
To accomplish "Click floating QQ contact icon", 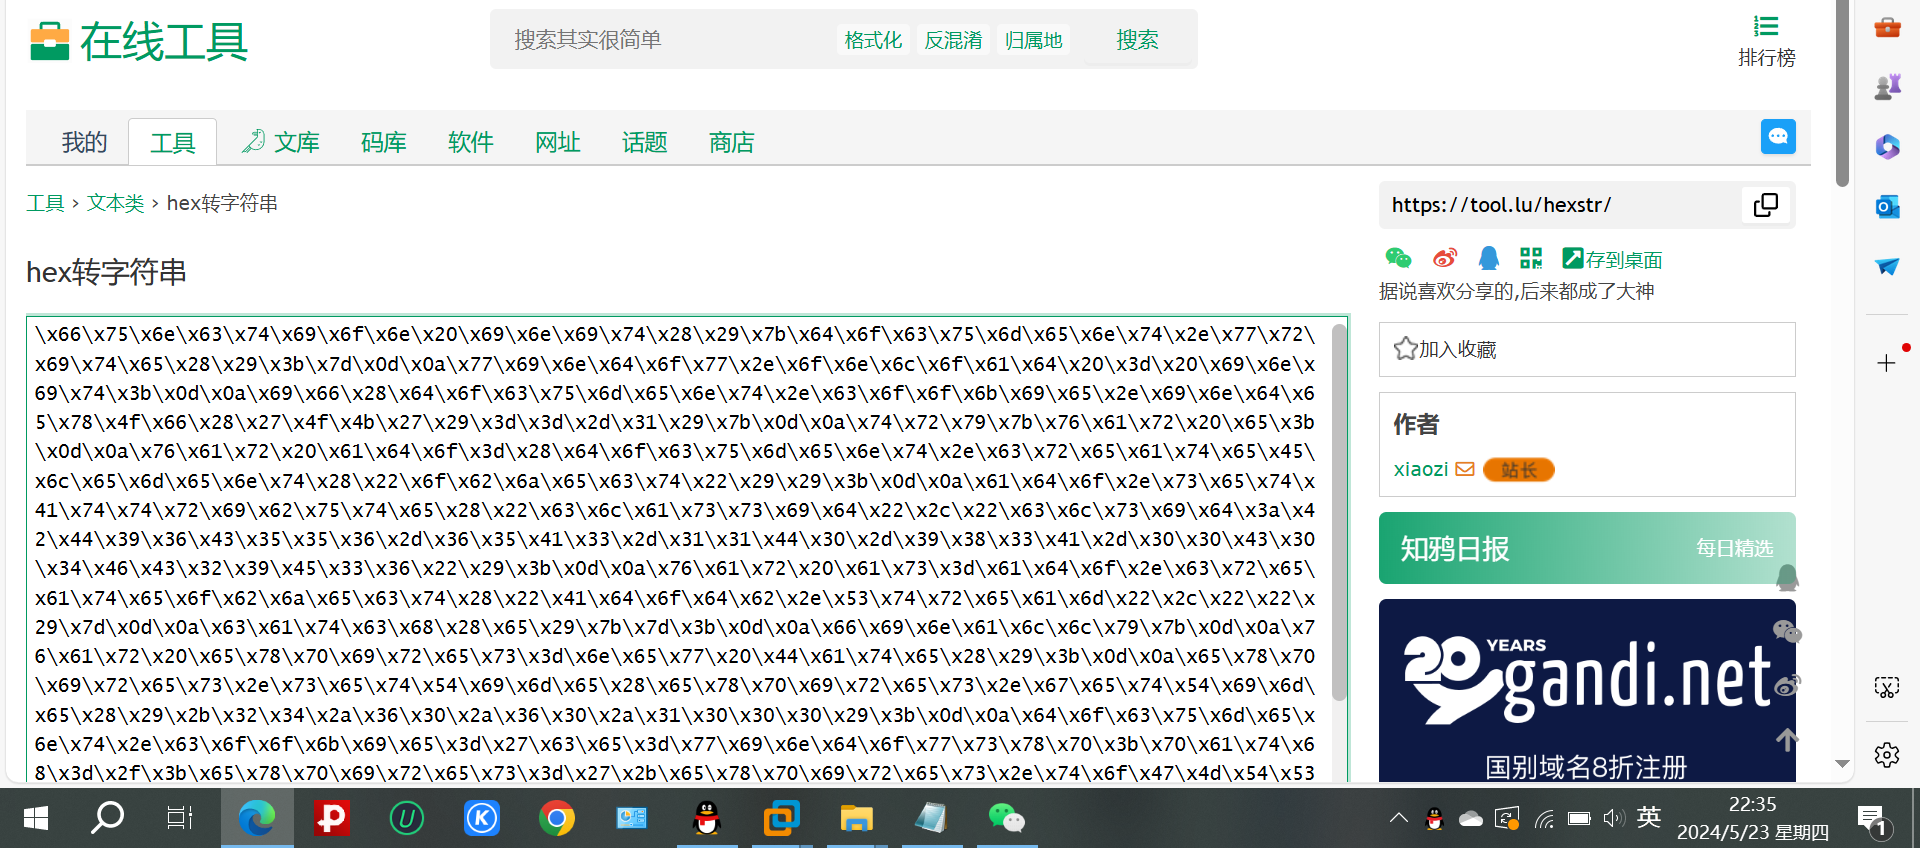I will pos(1787,578).
